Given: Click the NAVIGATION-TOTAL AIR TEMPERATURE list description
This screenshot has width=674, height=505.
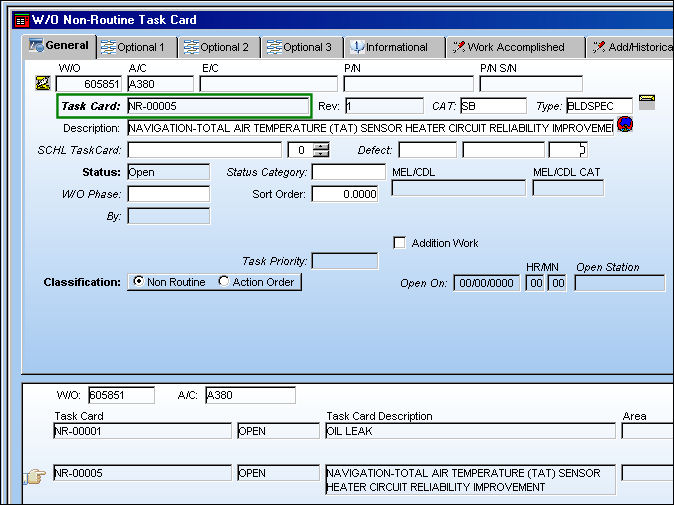Looking at the screenshot, I should point(470,480).
